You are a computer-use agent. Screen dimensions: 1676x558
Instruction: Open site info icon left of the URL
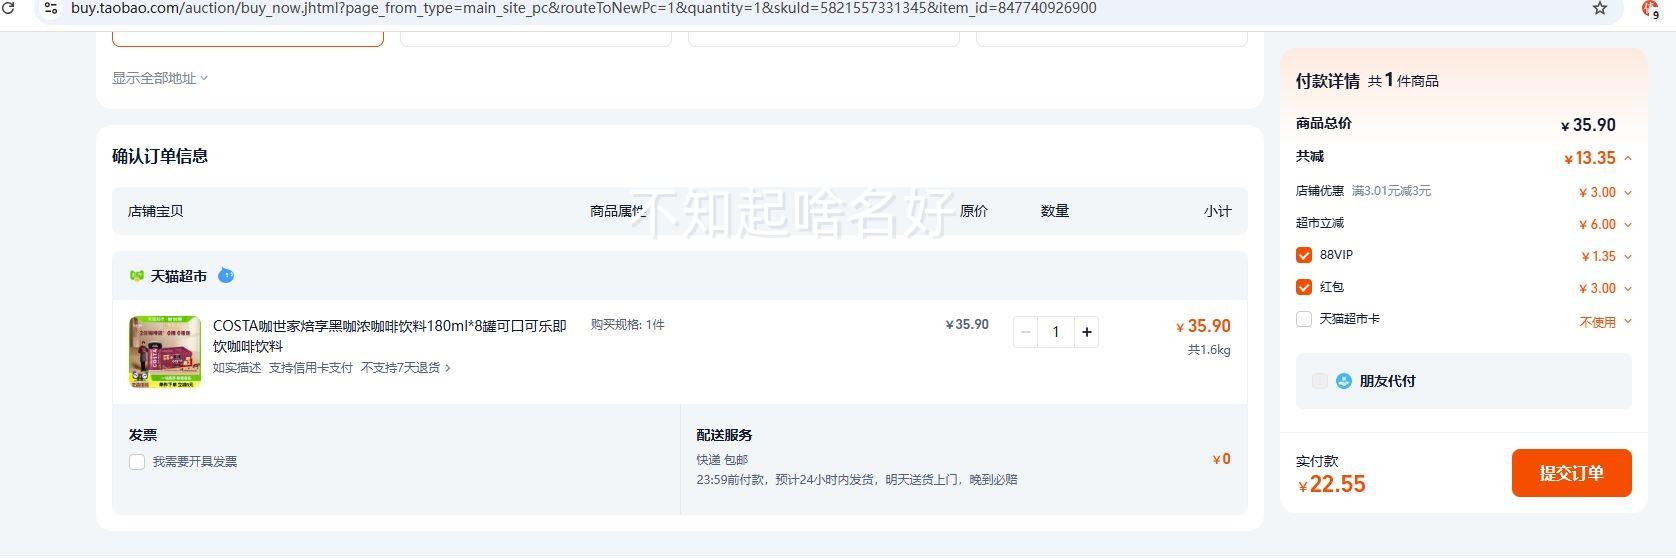[50, 8]
